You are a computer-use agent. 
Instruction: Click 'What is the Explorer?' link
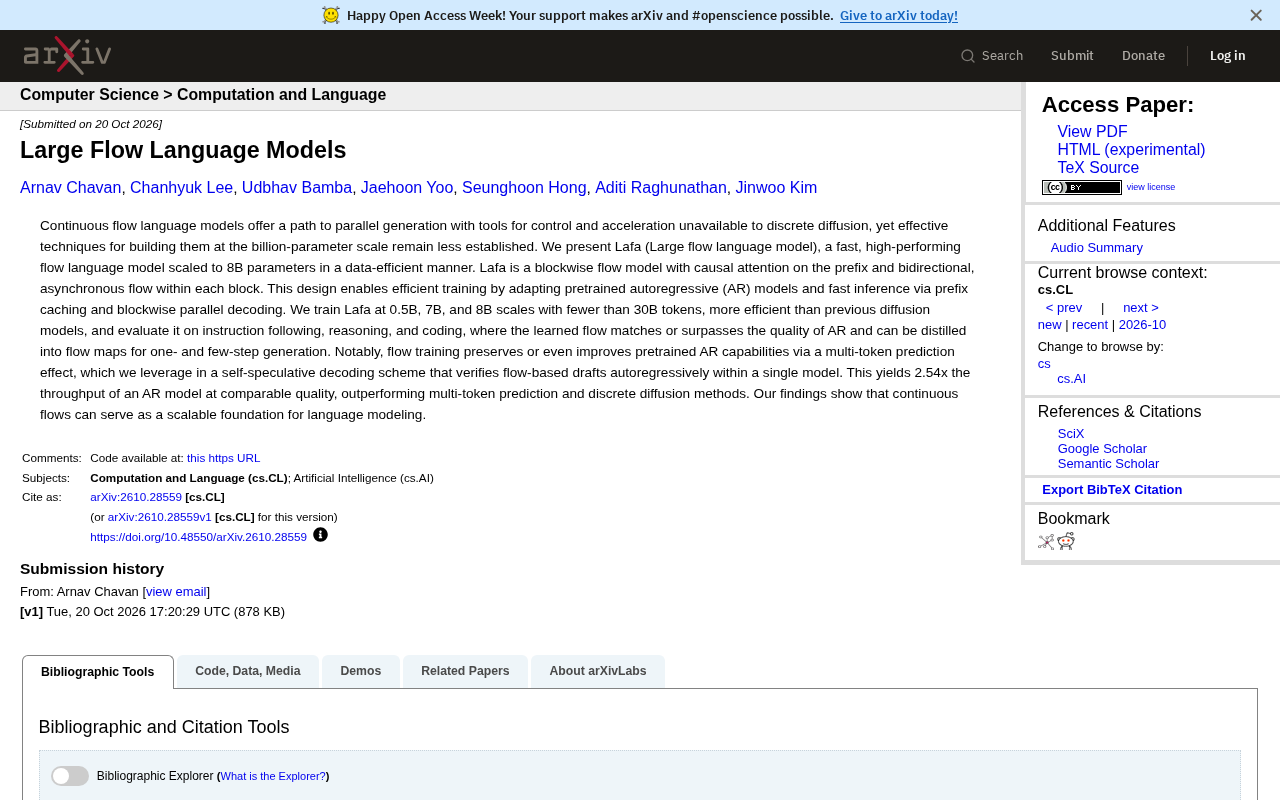coord(273,776)
